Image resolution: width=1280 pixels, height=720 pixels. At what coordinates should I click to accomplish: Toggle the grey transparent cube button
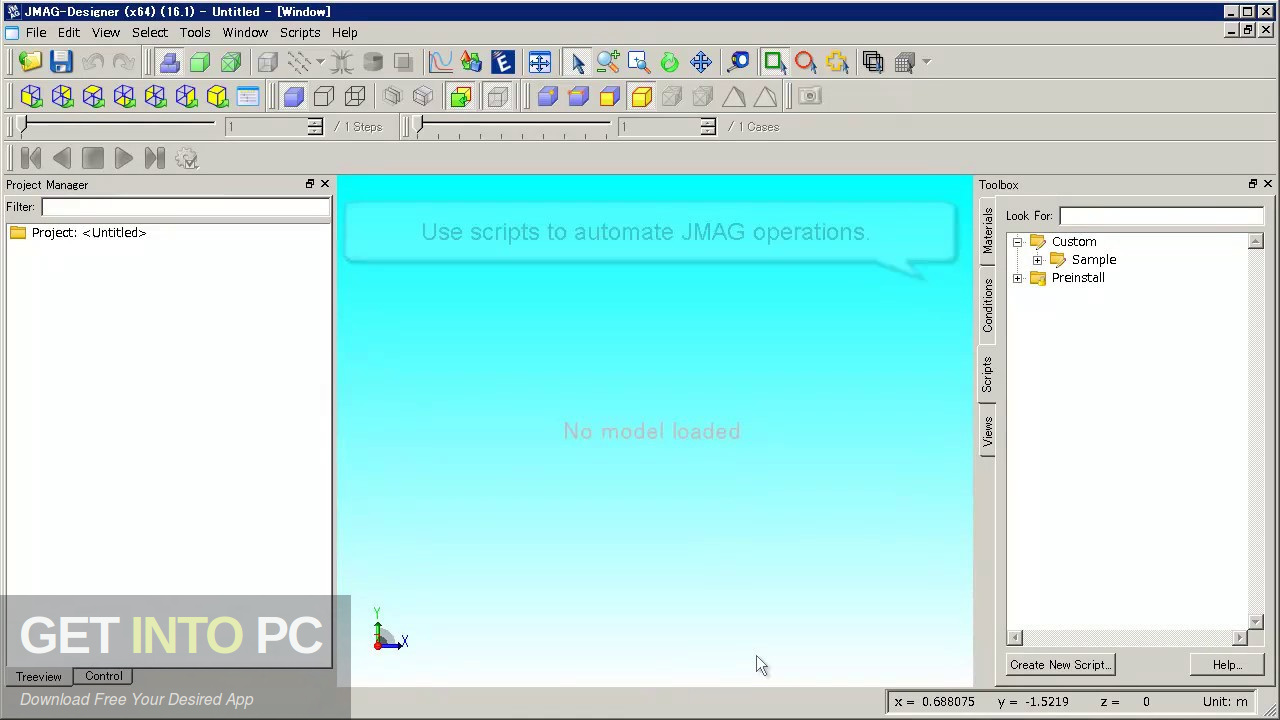point(497,96)
